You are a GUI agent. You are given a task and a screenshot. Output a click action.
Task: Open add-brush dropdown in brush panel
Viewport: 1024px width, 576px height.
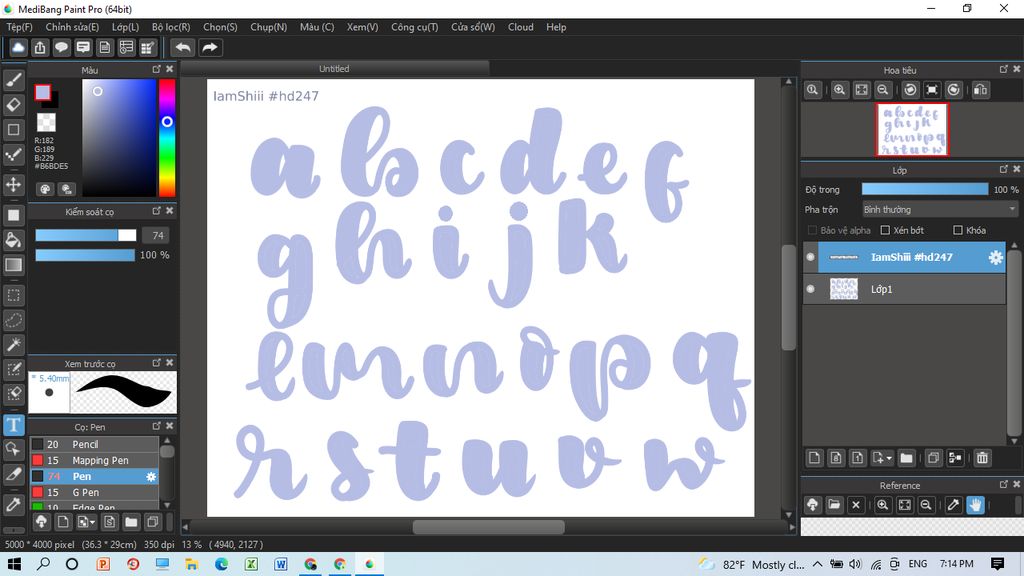coord(86,522)
